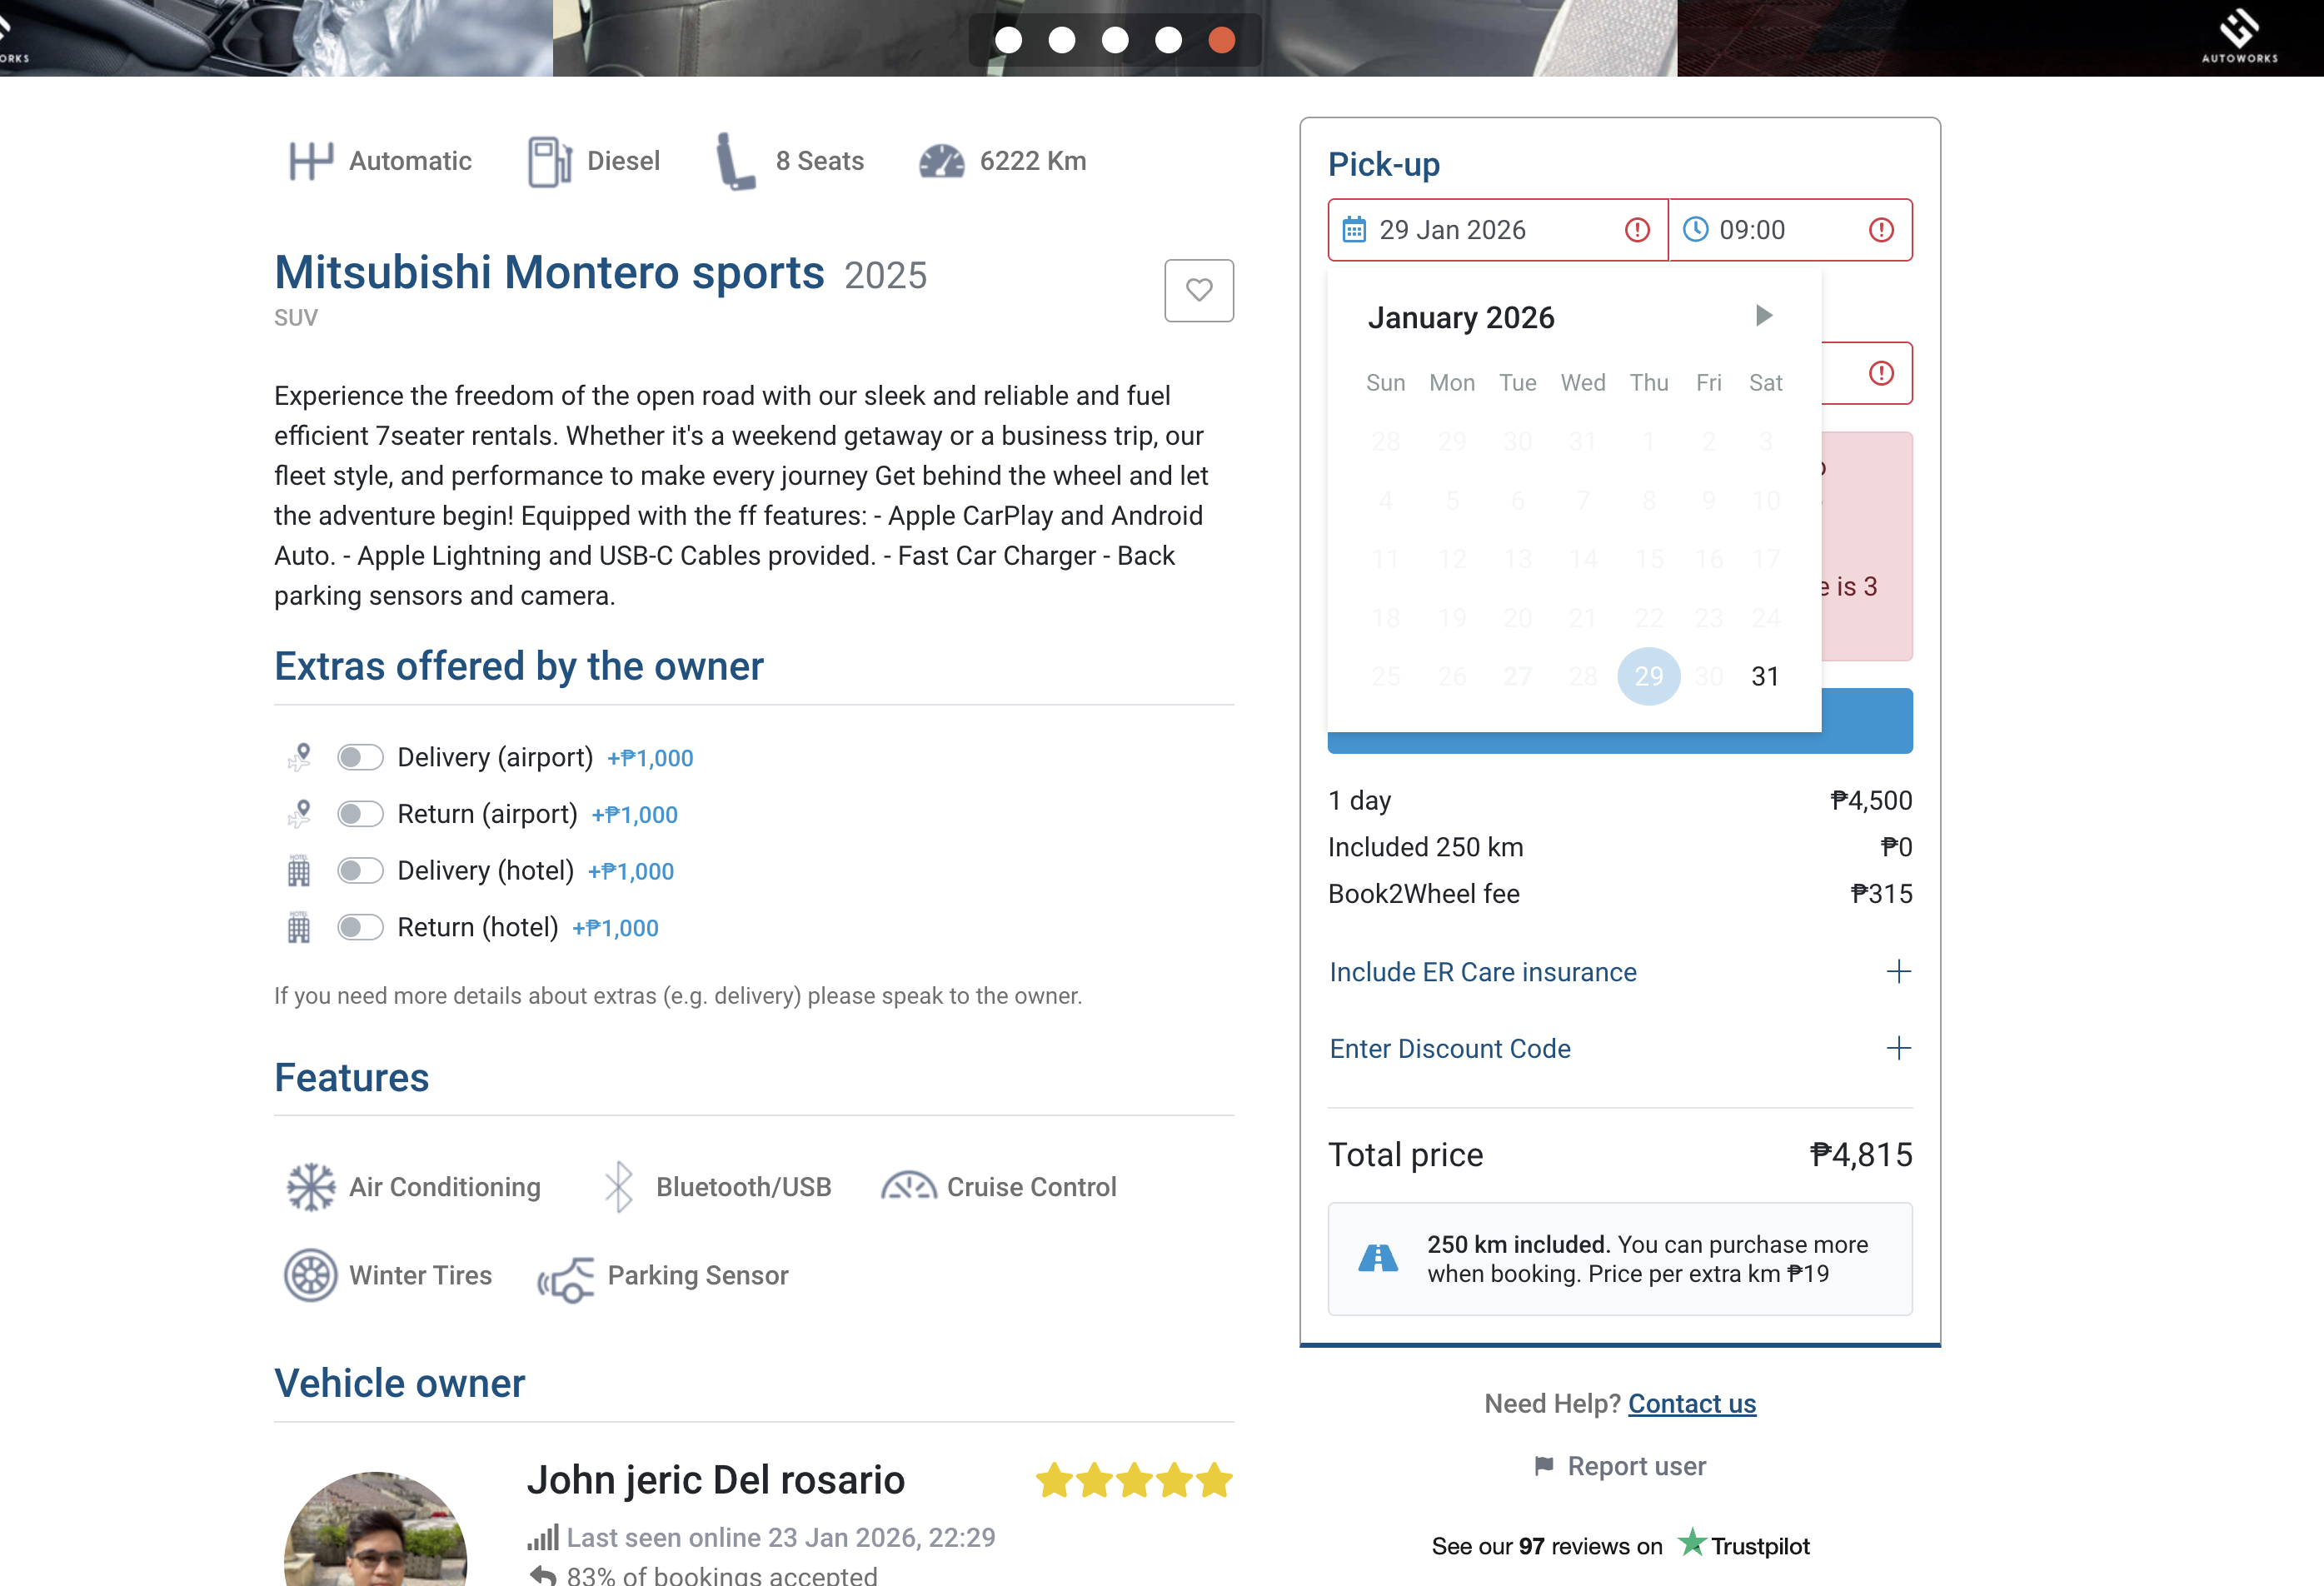2324x1586 pixels.
Task: Click the error icon on the return field
Action: (1881, 373)
